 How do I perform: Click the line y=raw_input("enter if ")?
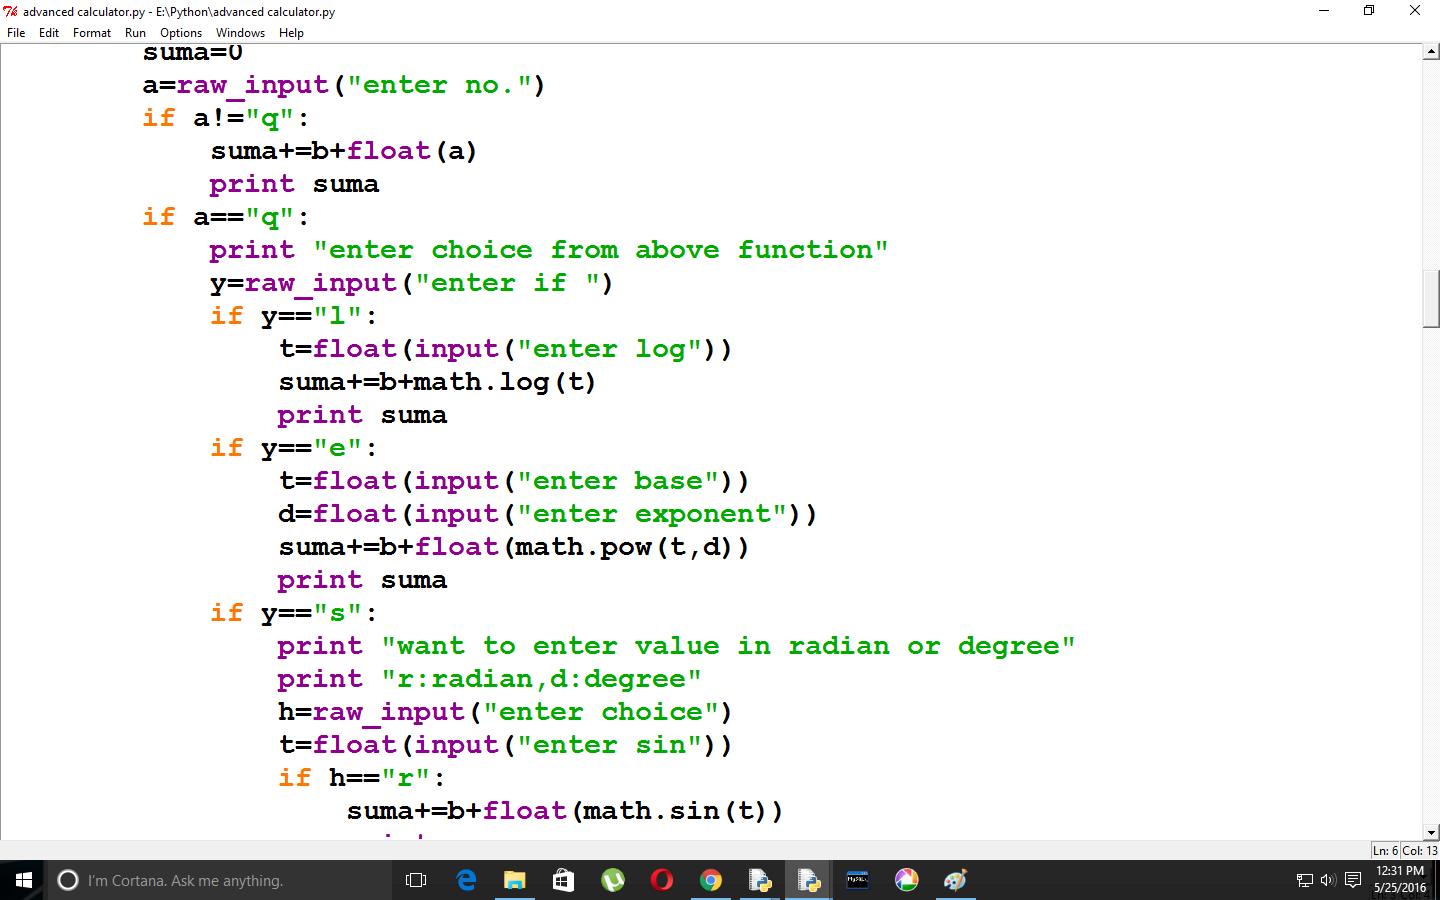411,283
